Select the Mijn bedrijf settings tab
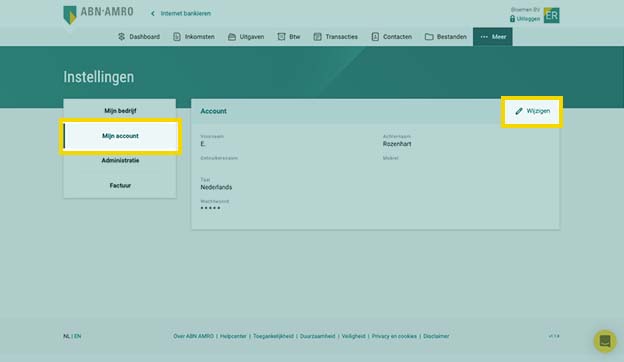Image resolution: width=624 pixels, height=362 pixels. 120,111
